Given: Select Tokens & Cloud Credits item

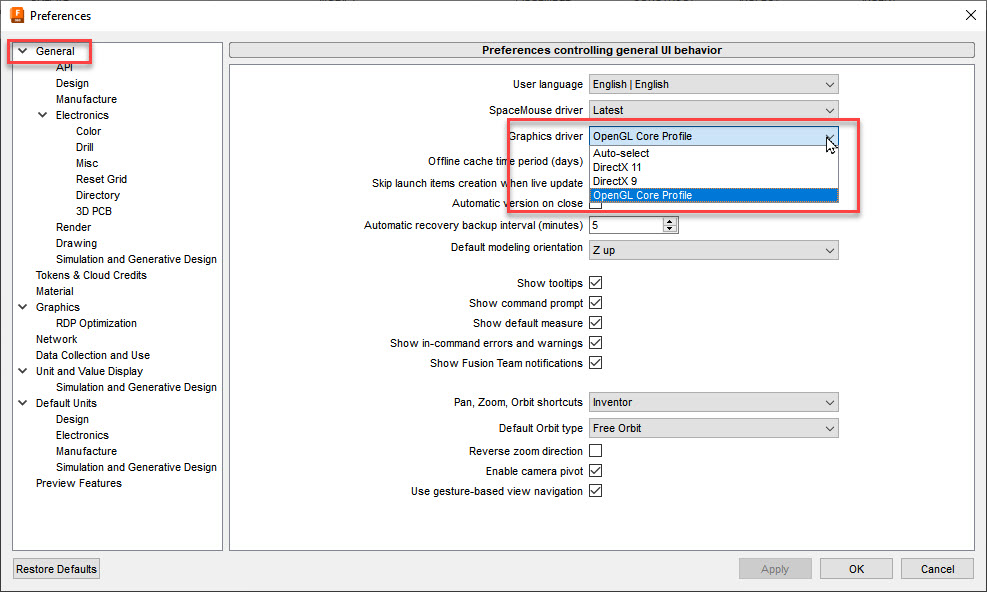Looking at the screenshot, I should [91, 275].
